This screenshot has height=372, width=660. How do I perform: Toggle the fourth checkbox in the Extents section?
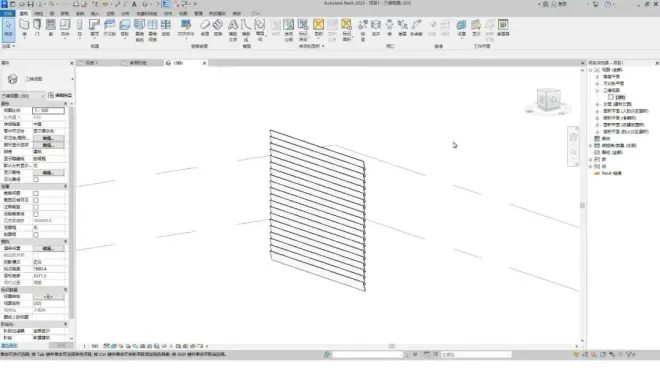pyautogui.click(x=36, y=214)
